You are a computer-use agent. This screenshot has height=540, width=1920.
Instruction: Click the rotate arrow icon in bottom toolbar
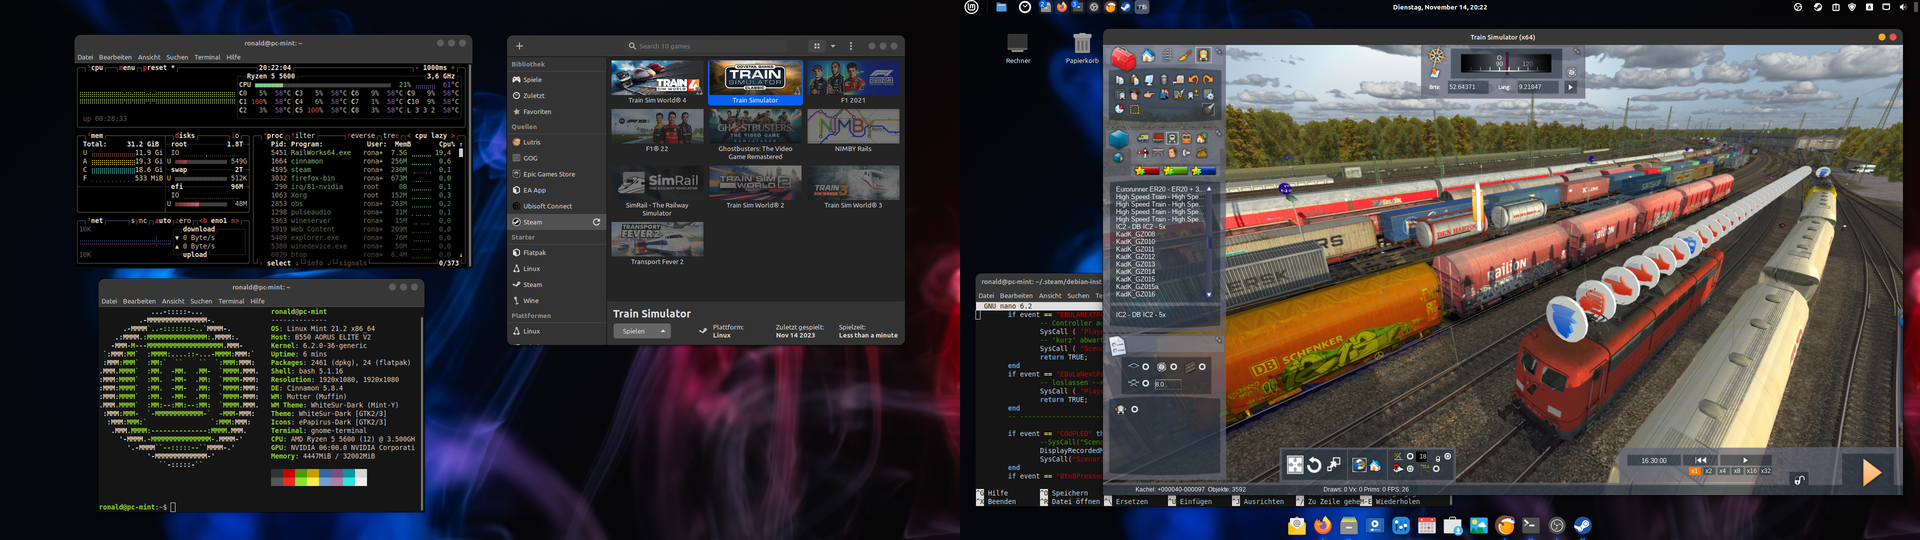click(1314, 465)
